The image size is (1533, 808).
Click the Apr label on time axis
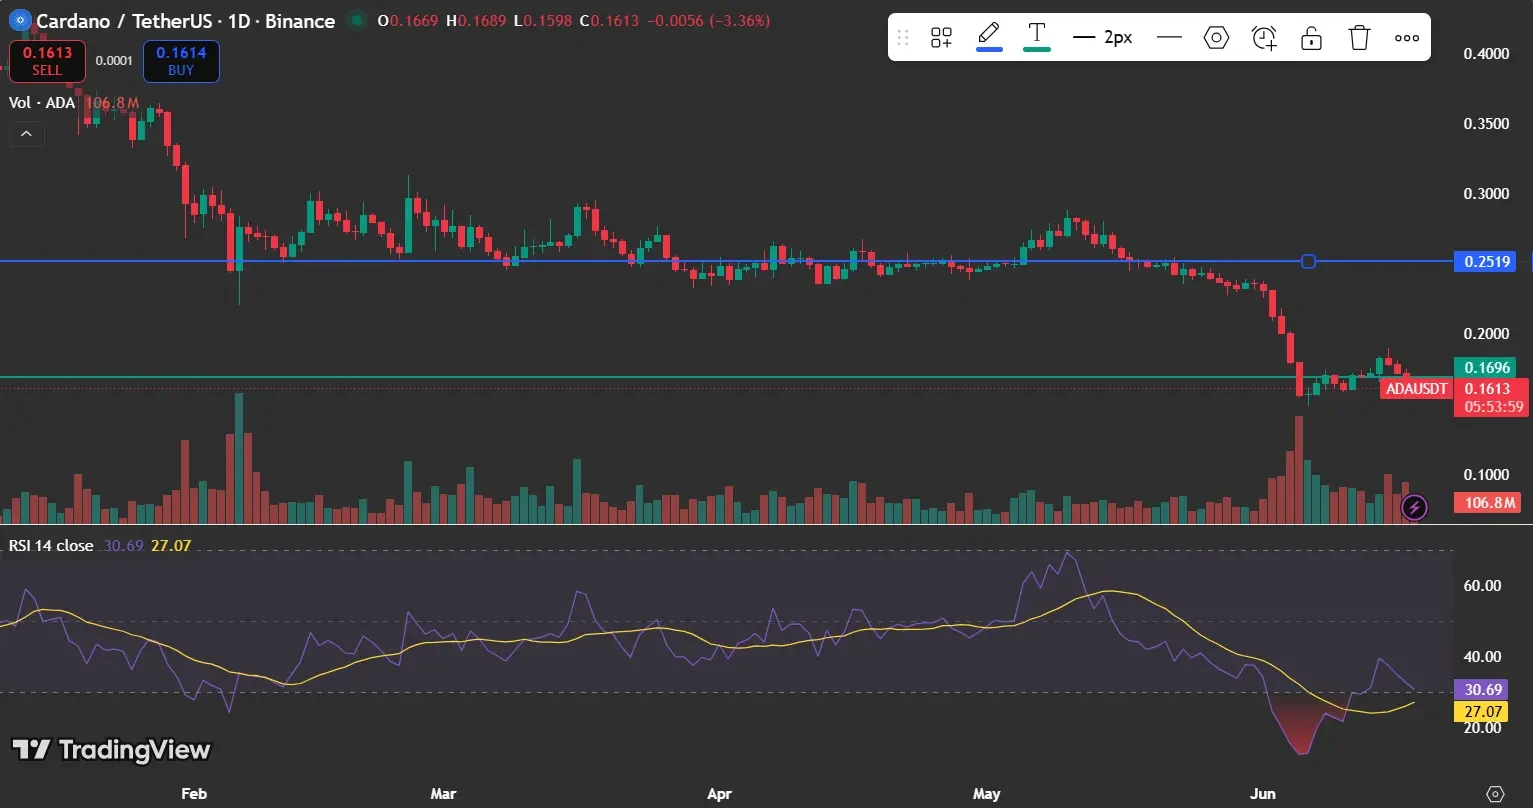[719, 794]
